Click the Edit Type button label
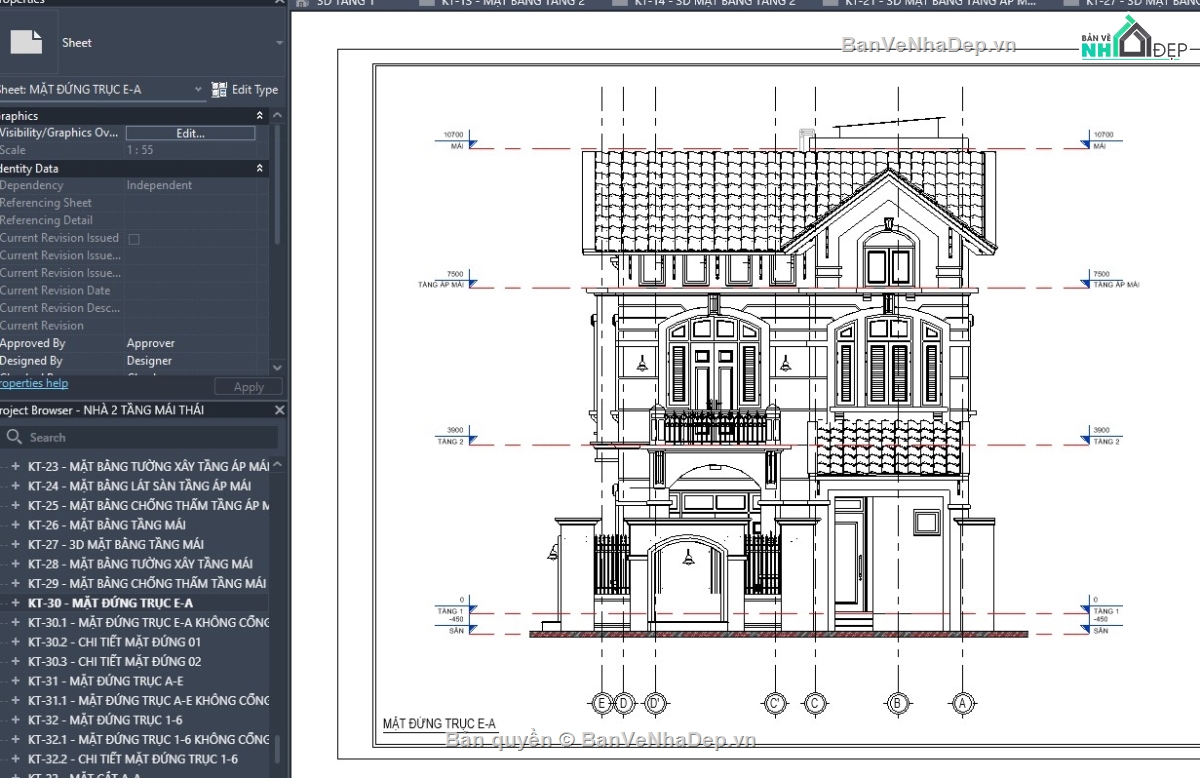 tap(255, 90)
